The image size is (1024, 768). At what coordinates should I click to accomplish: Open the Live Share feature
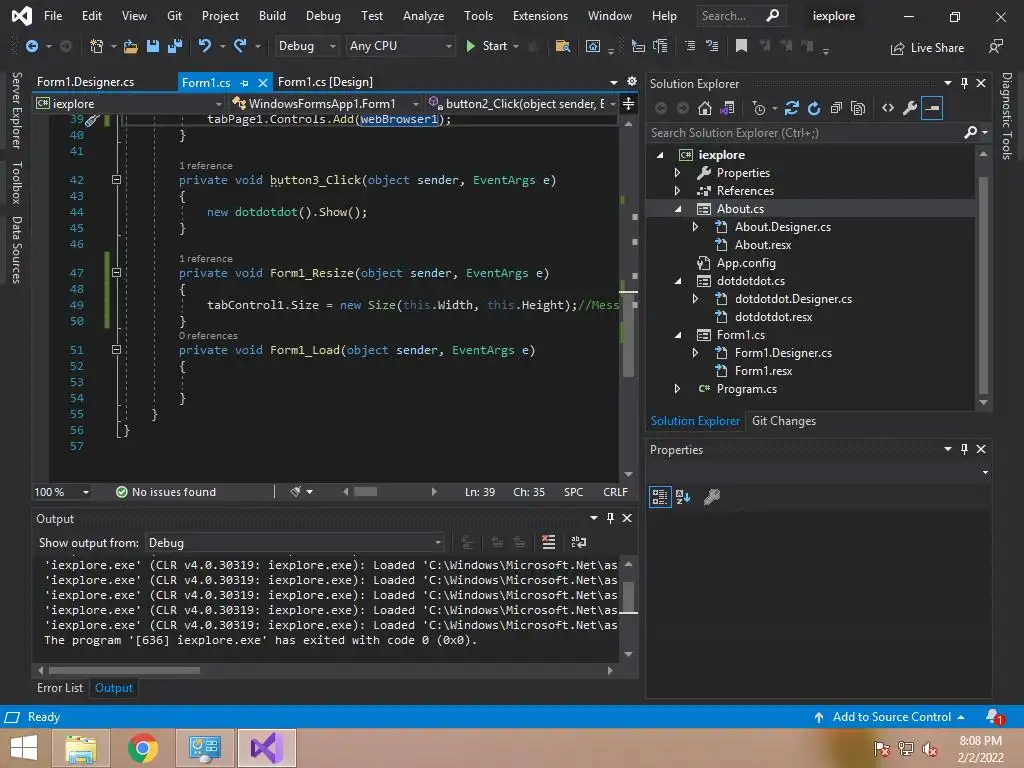(x=926, y=47)
